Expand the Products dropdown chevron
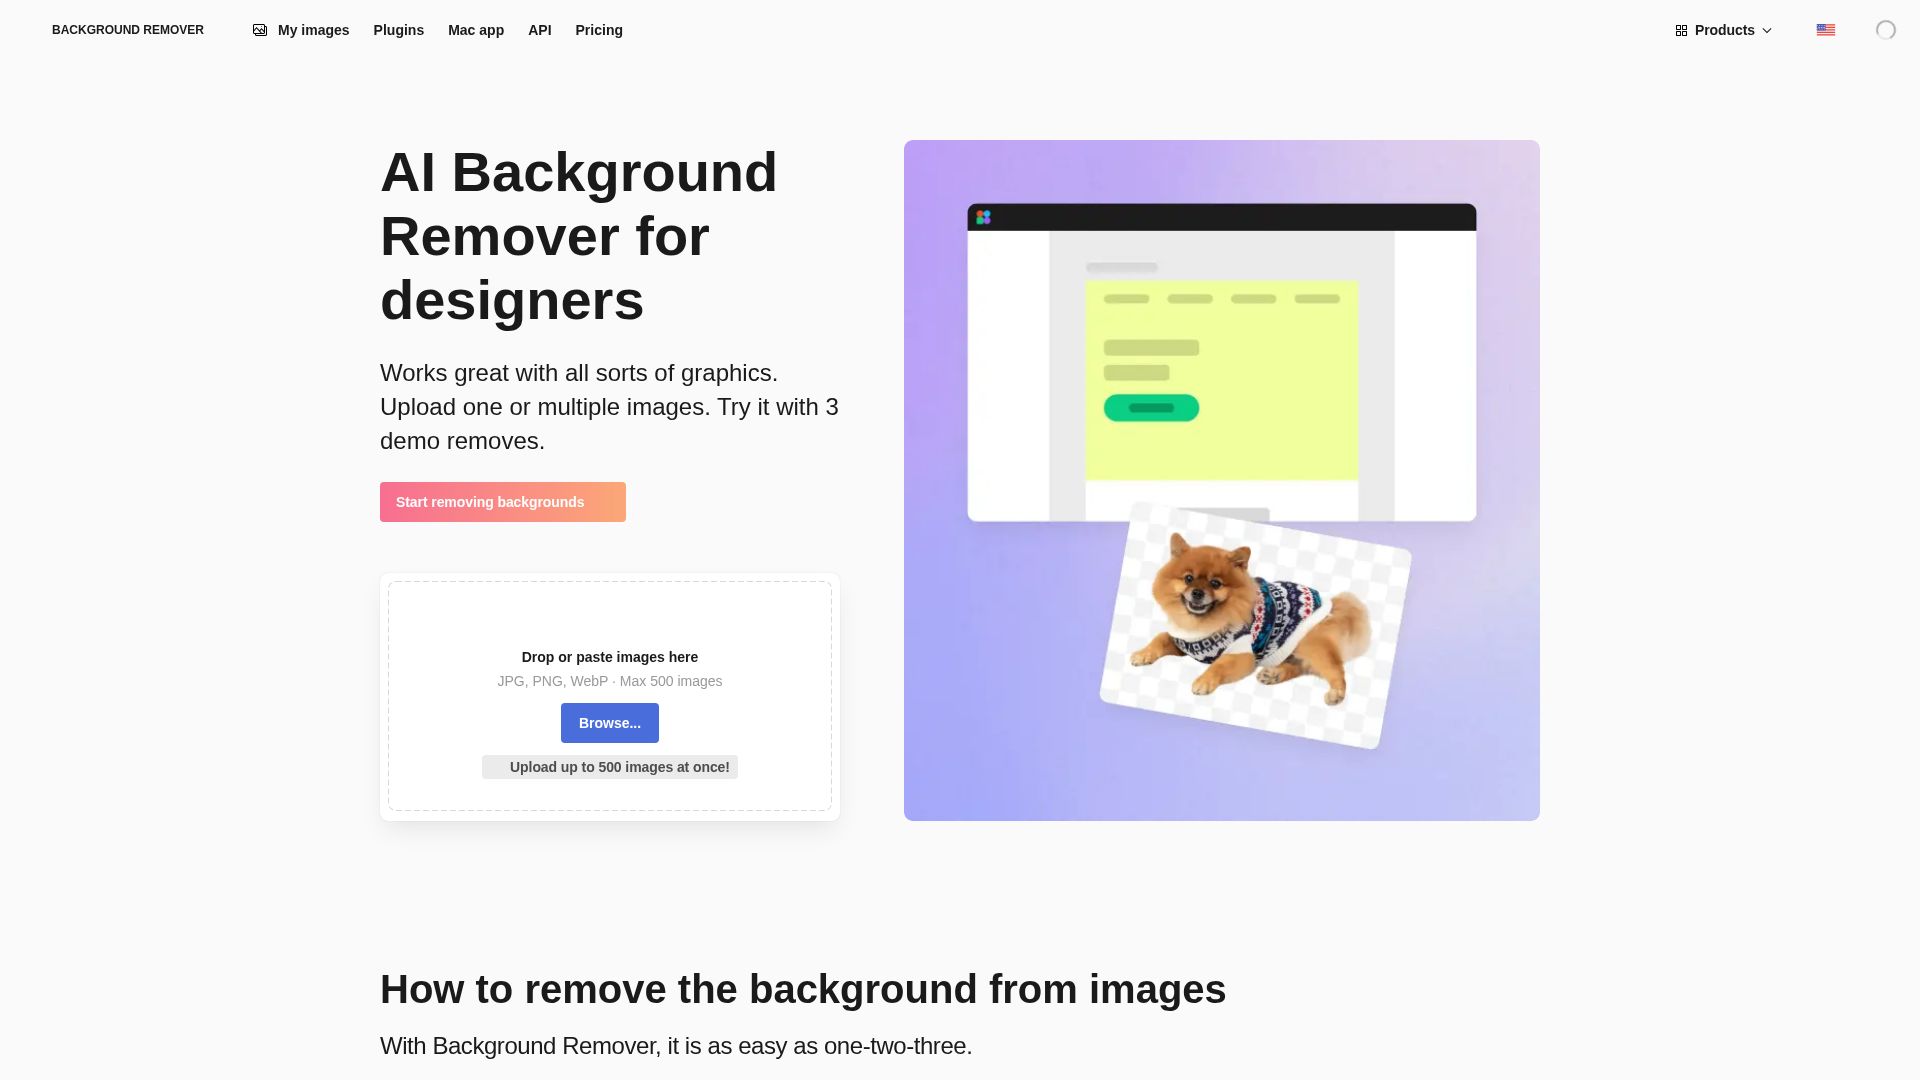1920x1080 pixels. [1767, 31]
